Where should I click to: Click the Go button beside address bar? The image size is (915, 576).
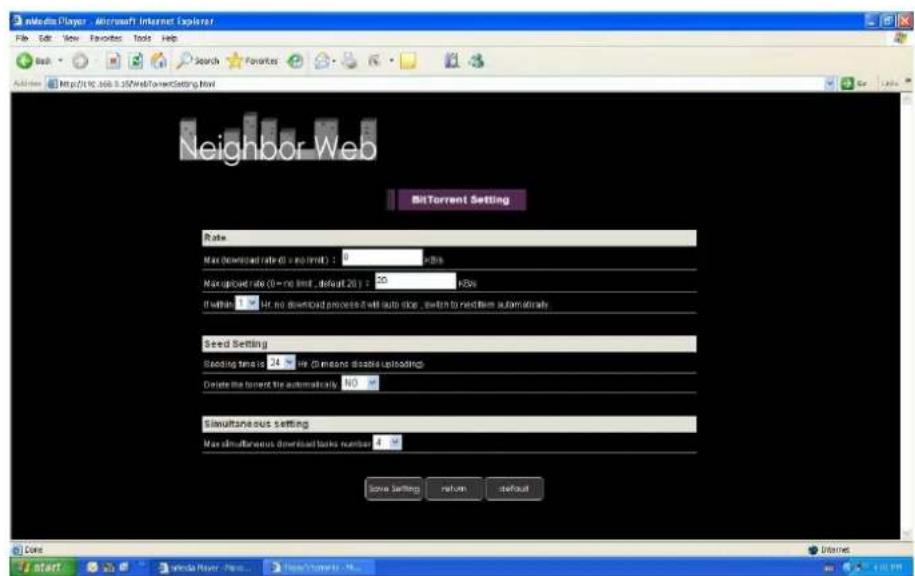pos(853,83)
